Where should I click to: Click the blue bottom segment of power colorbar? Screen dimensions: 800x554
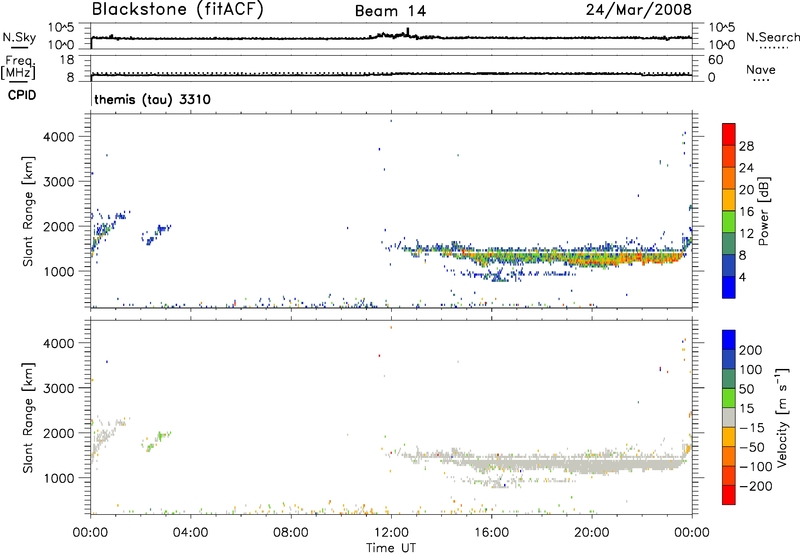coord(729,287)
